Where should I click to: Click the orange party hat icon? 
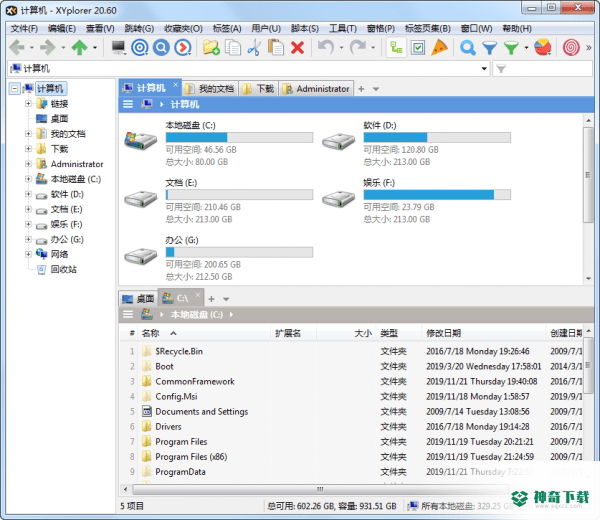point(439,48)
